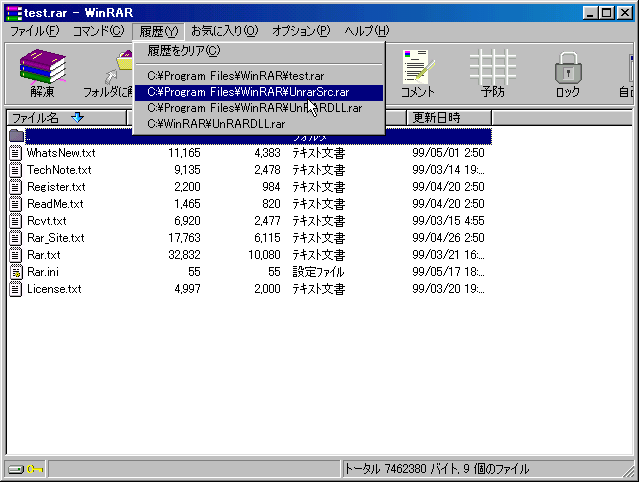Open the お気に入り(O) favorites menu

[225, 31]
